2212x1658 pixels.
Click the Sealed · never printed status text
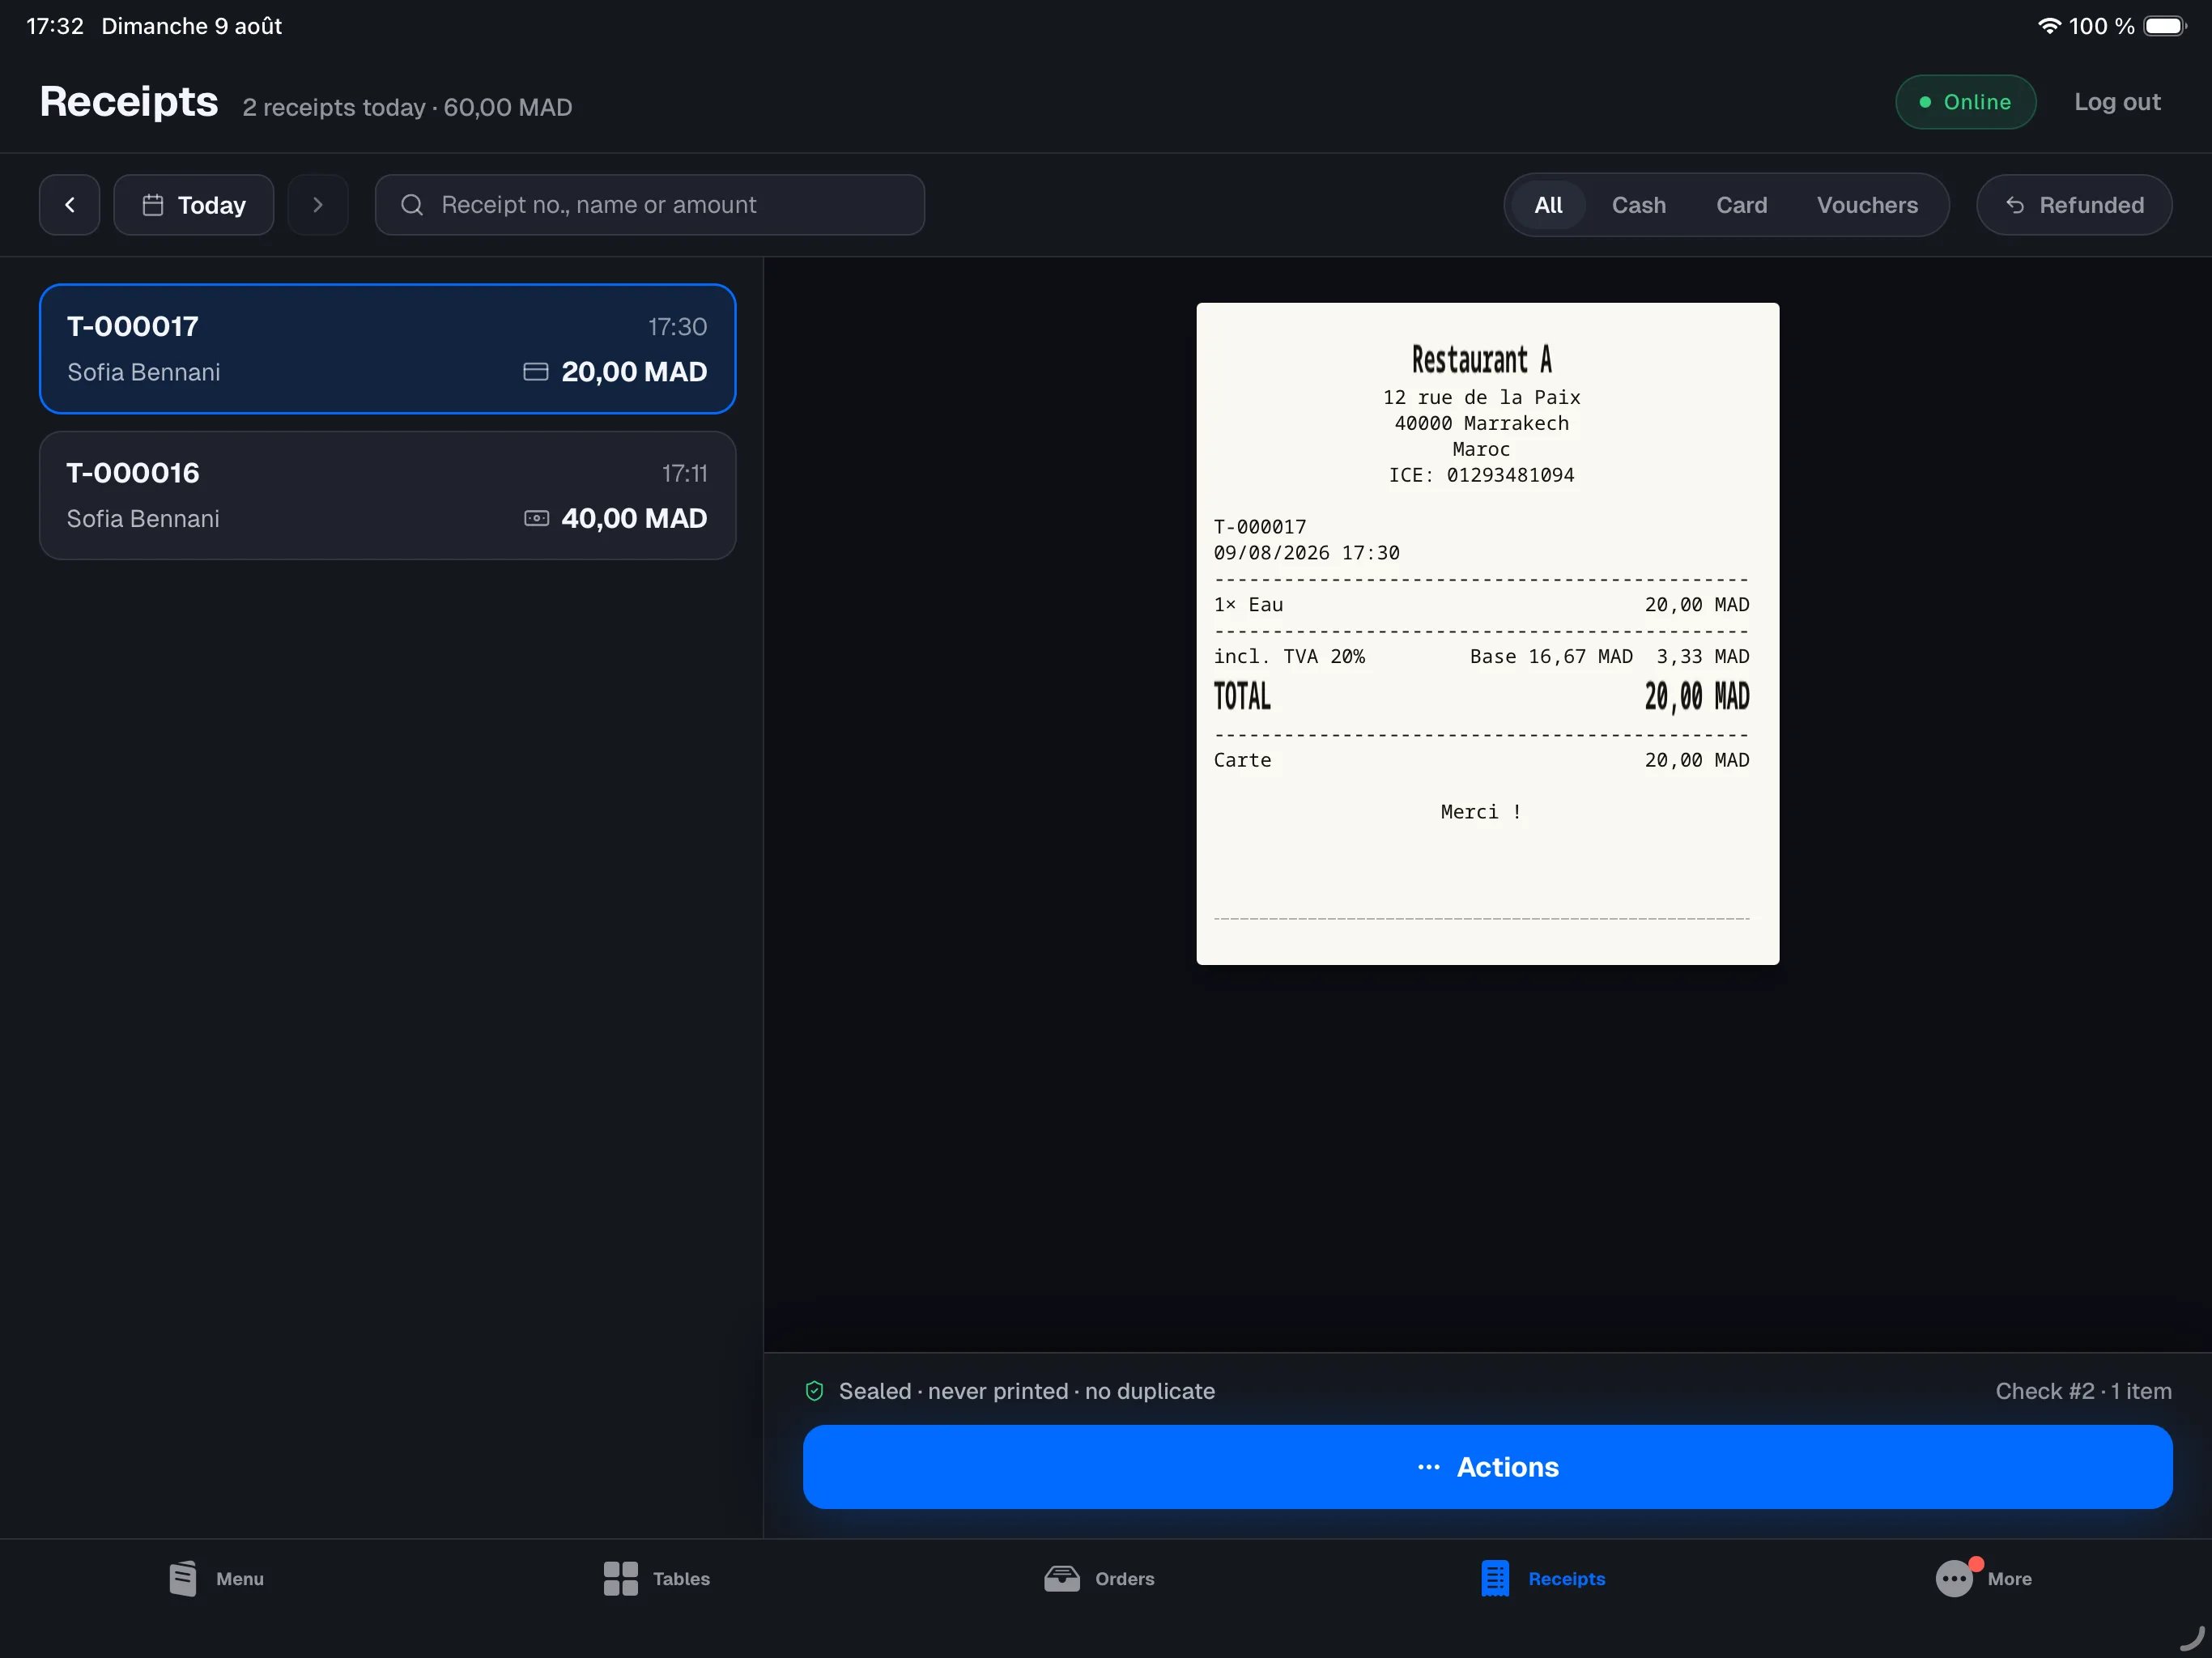(x=1026, y=1391)
